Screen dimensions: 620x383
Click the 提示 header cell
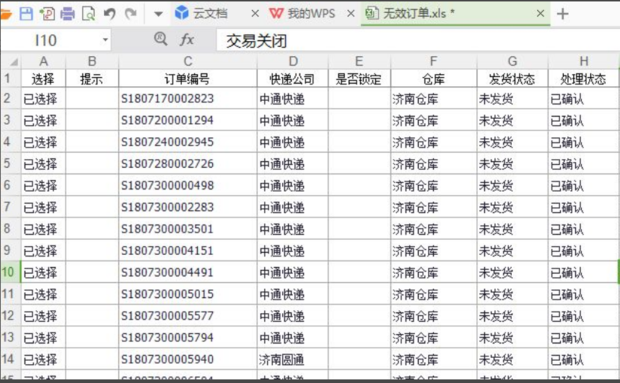pyautogui.click(x=92, y=79)
